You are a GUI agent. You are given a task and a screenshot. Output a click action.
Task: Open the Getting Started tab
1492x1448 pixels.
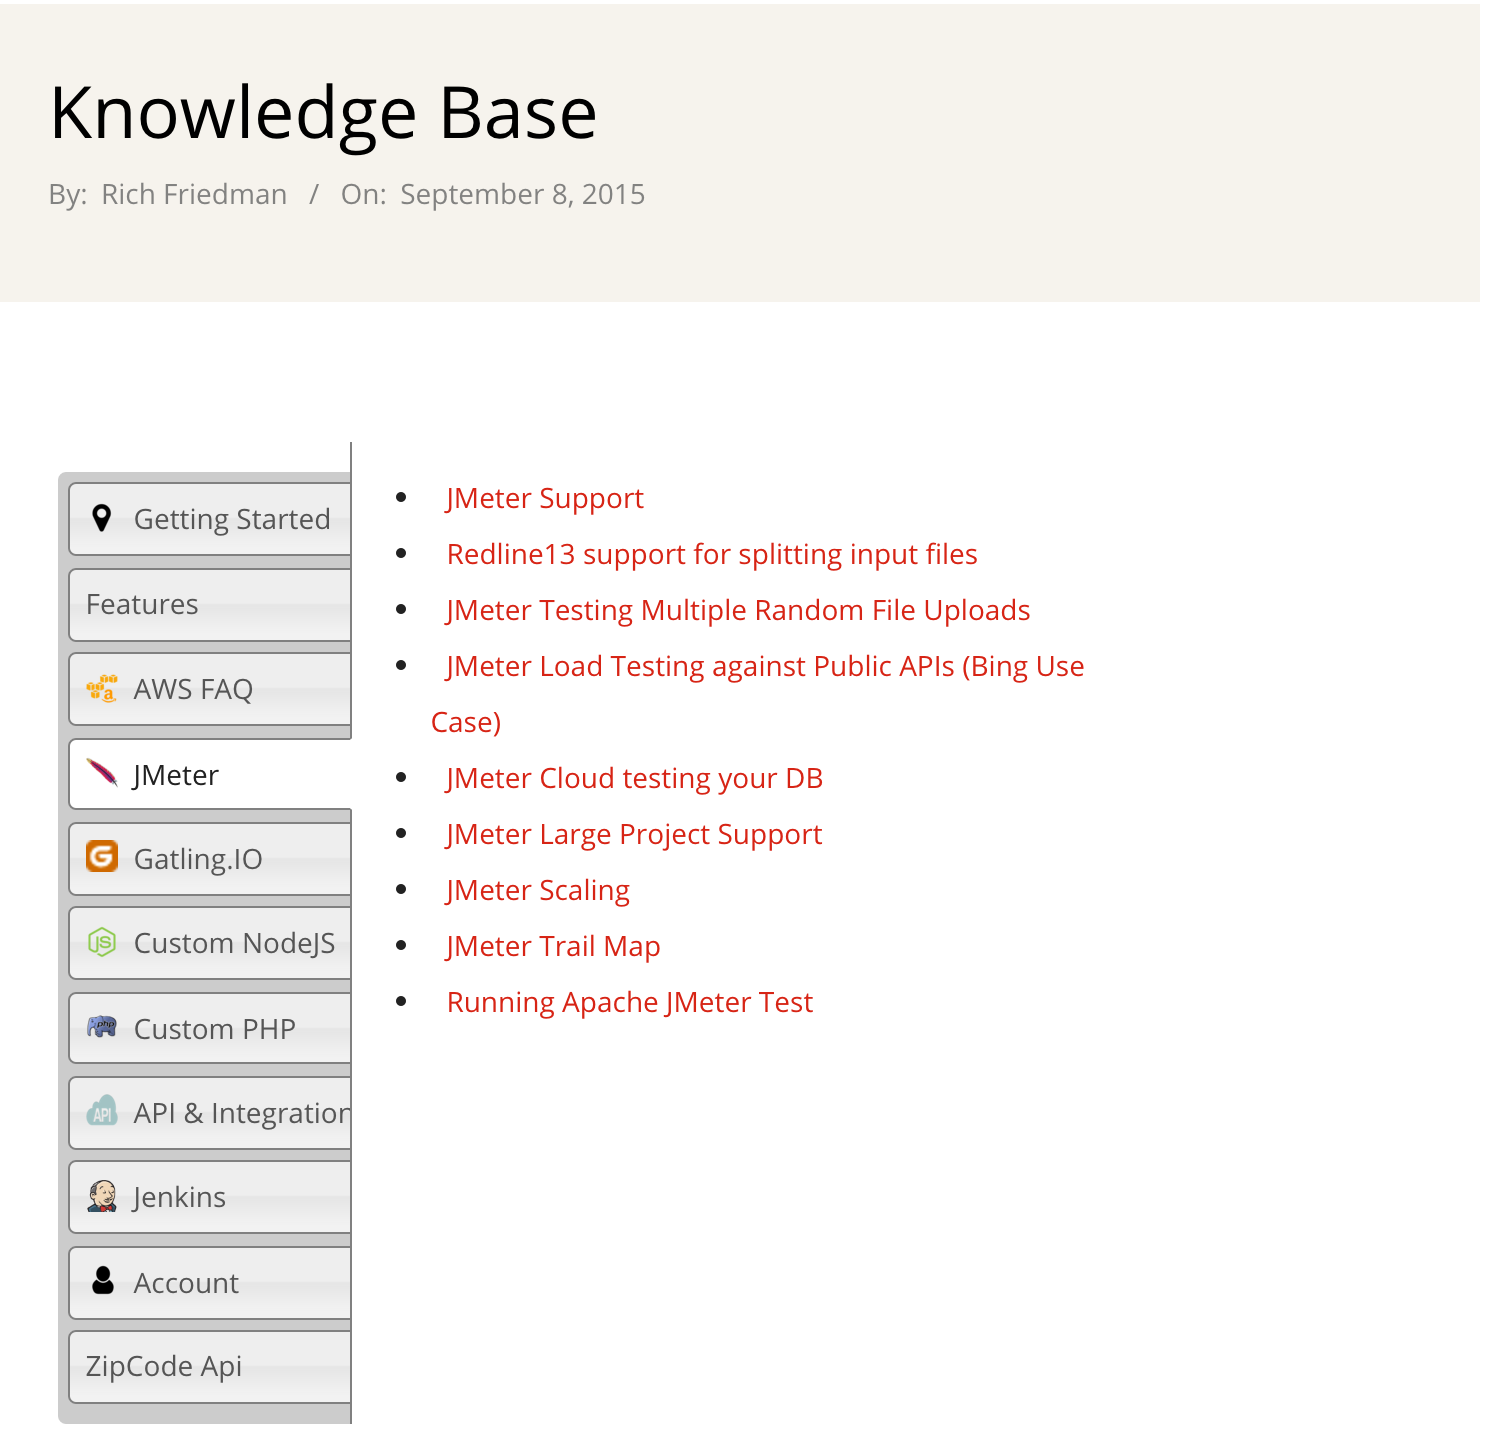(210, 519)
